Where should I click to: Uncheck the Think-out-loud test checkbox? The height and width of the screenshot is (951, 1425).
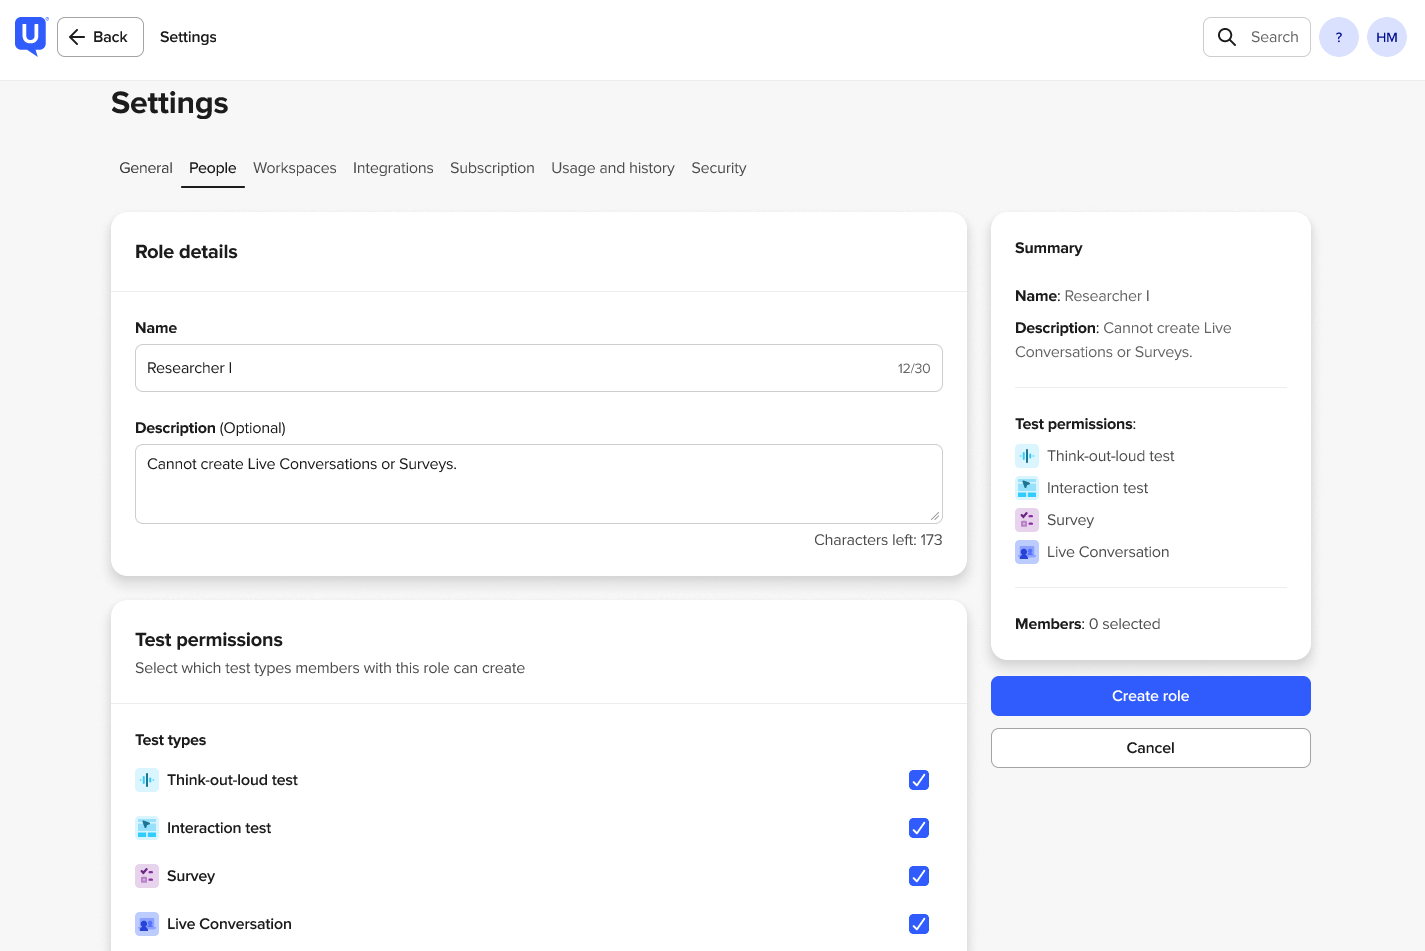click(918, 780)
